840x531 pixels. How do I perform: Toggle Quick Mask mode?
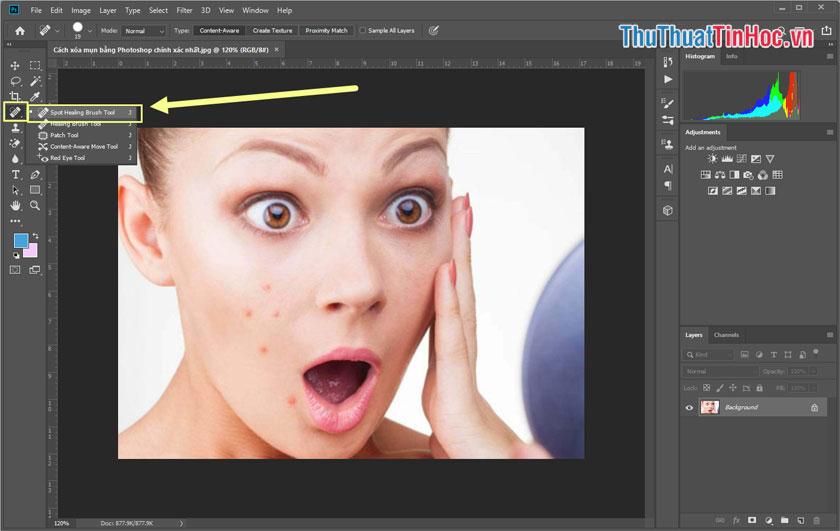click(x=15, y=270)
